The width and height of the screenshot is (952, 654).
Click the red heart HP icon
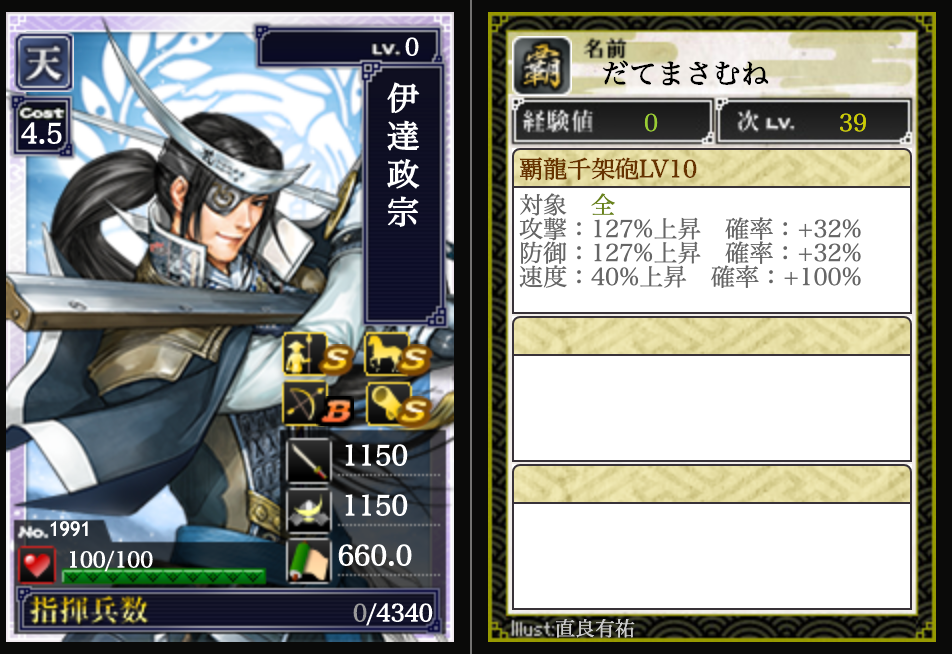click(x=36, y=565)
